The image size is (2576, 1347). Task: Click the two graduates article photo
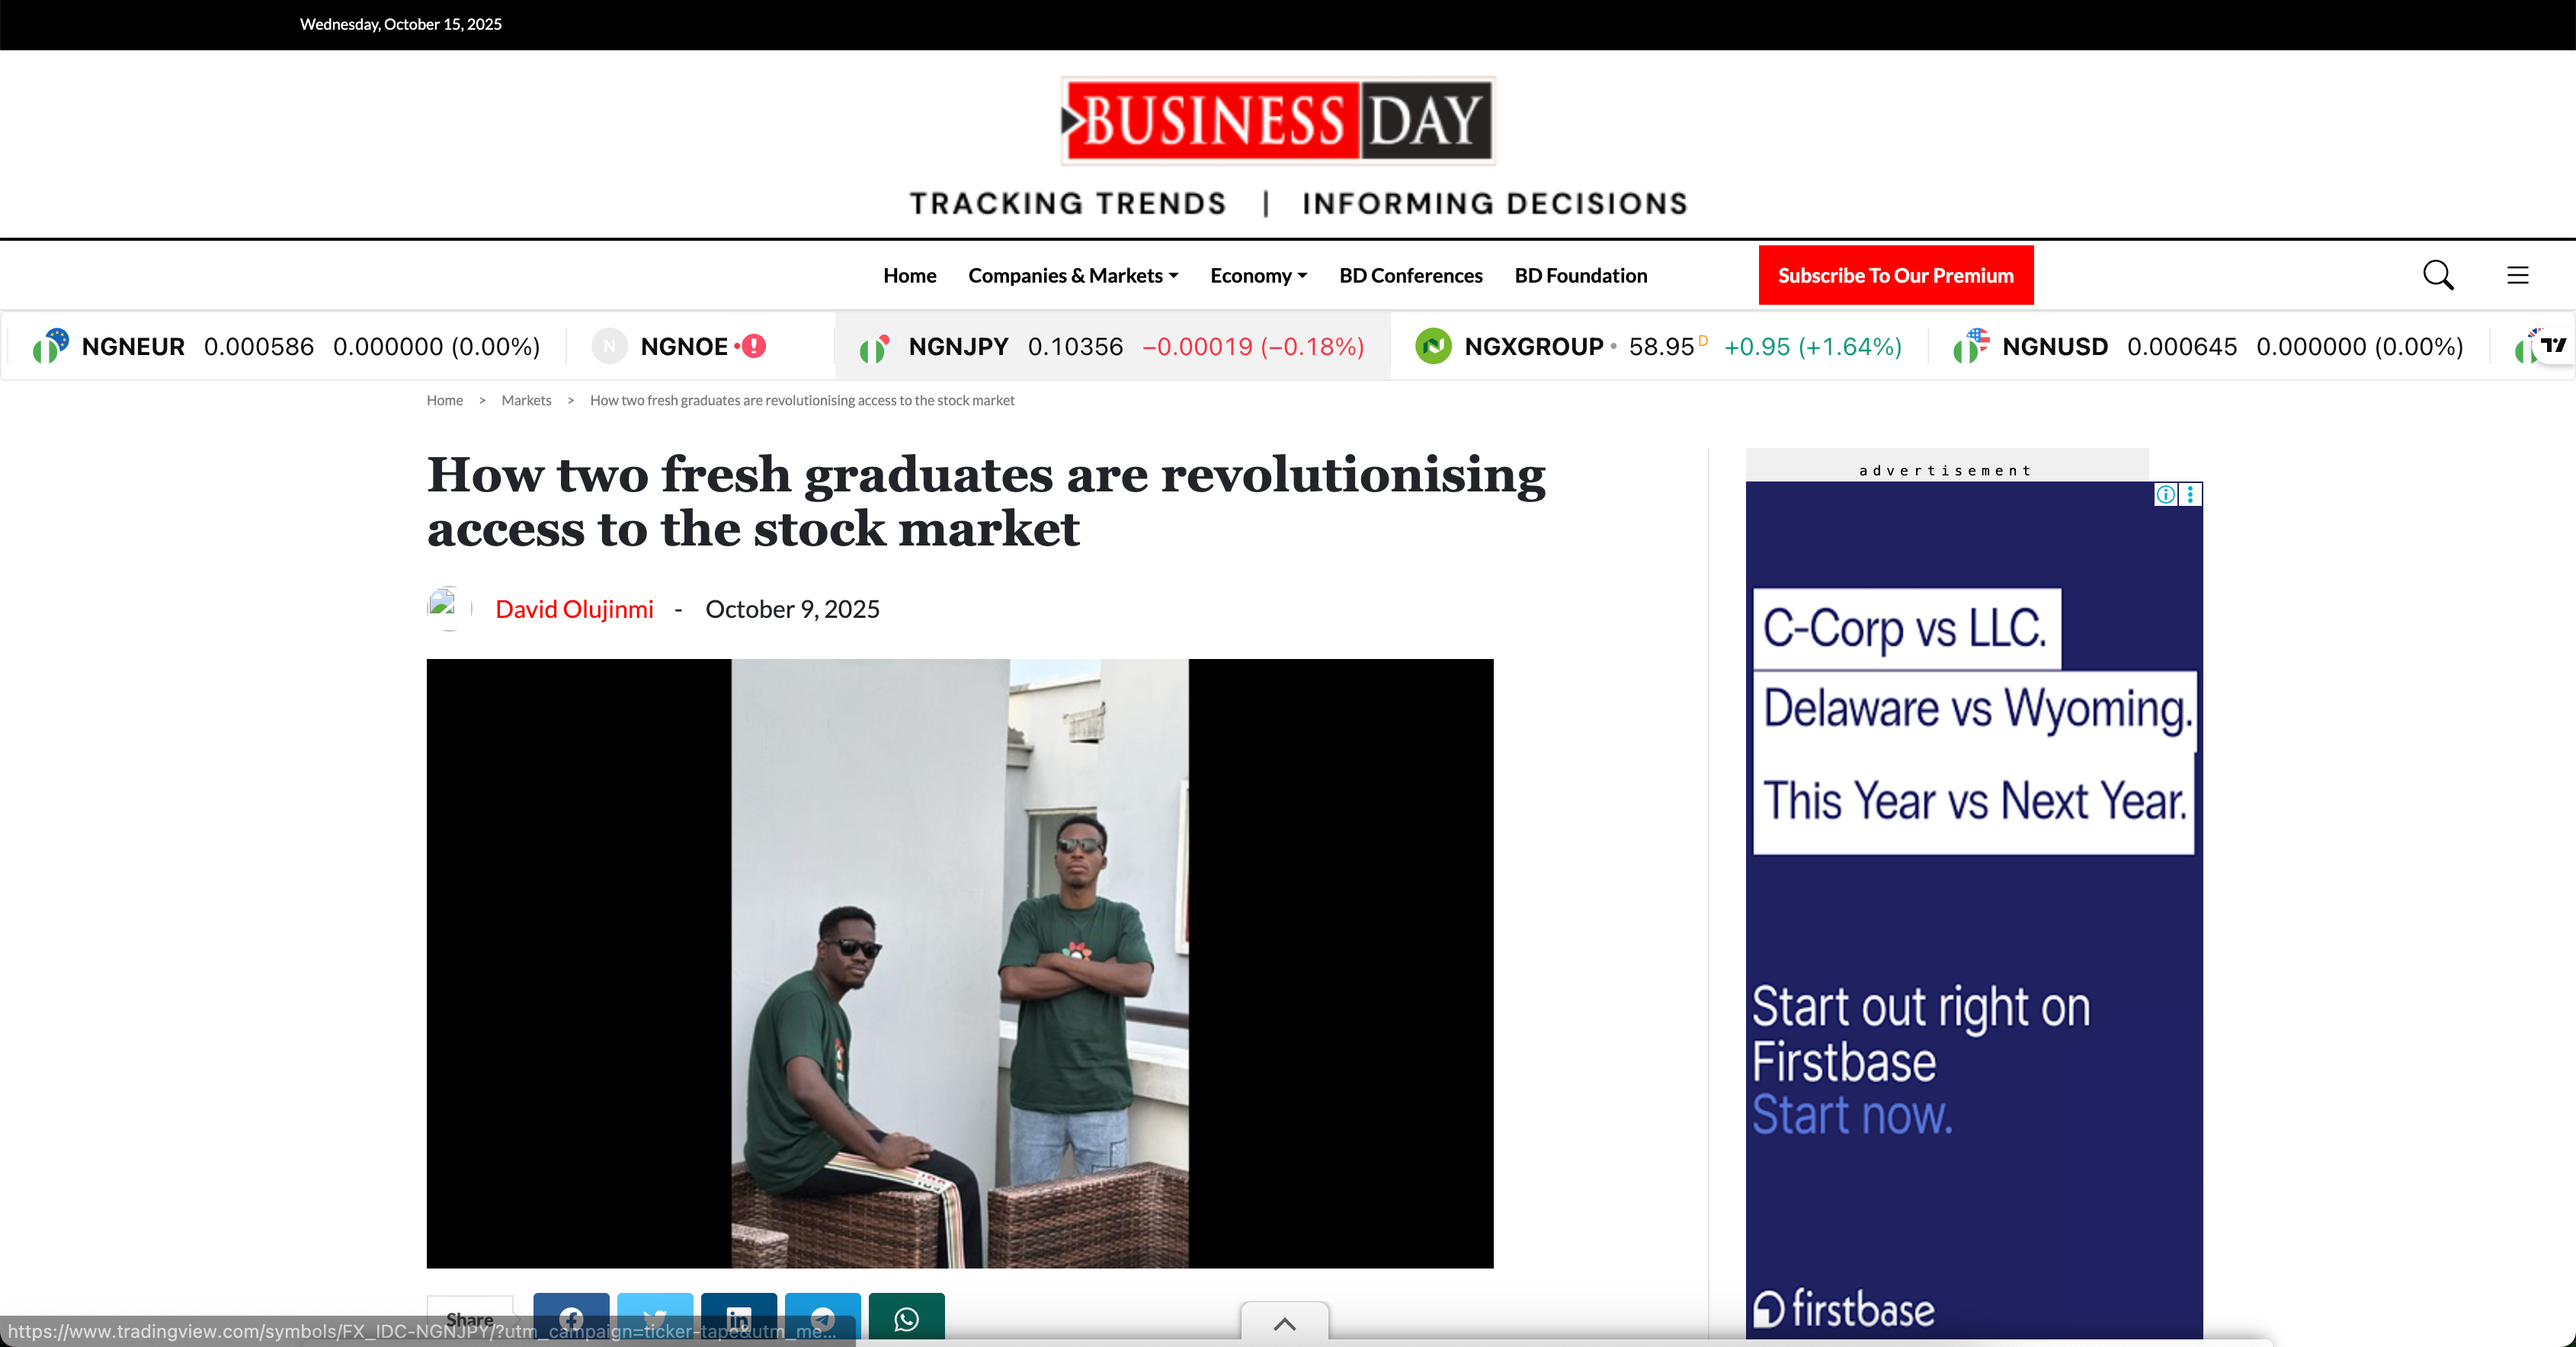click(959, 962)
